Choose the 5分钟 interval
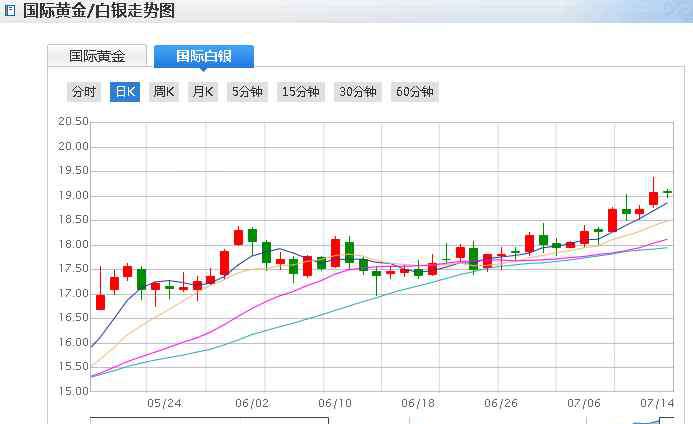 click(x=248, y=92)
